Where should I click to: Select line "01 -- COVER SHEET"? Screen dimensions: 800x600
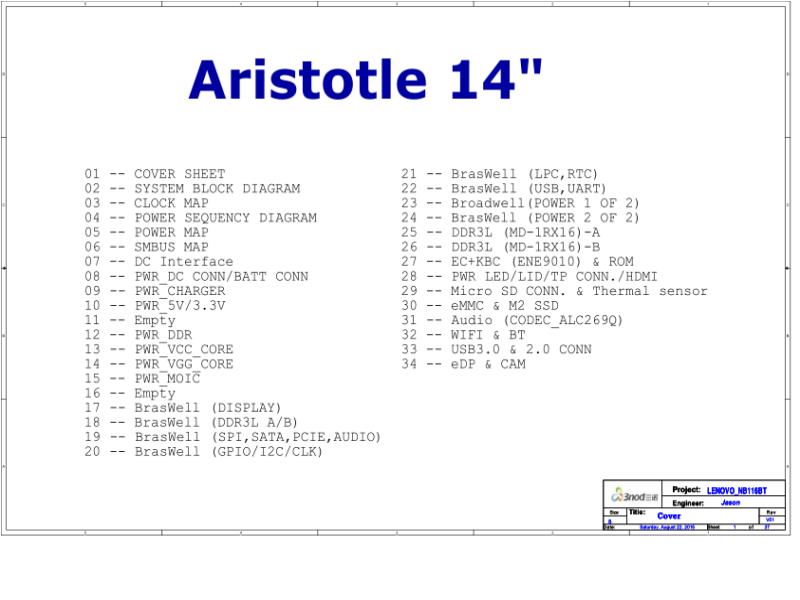click(x=155, y=174)
